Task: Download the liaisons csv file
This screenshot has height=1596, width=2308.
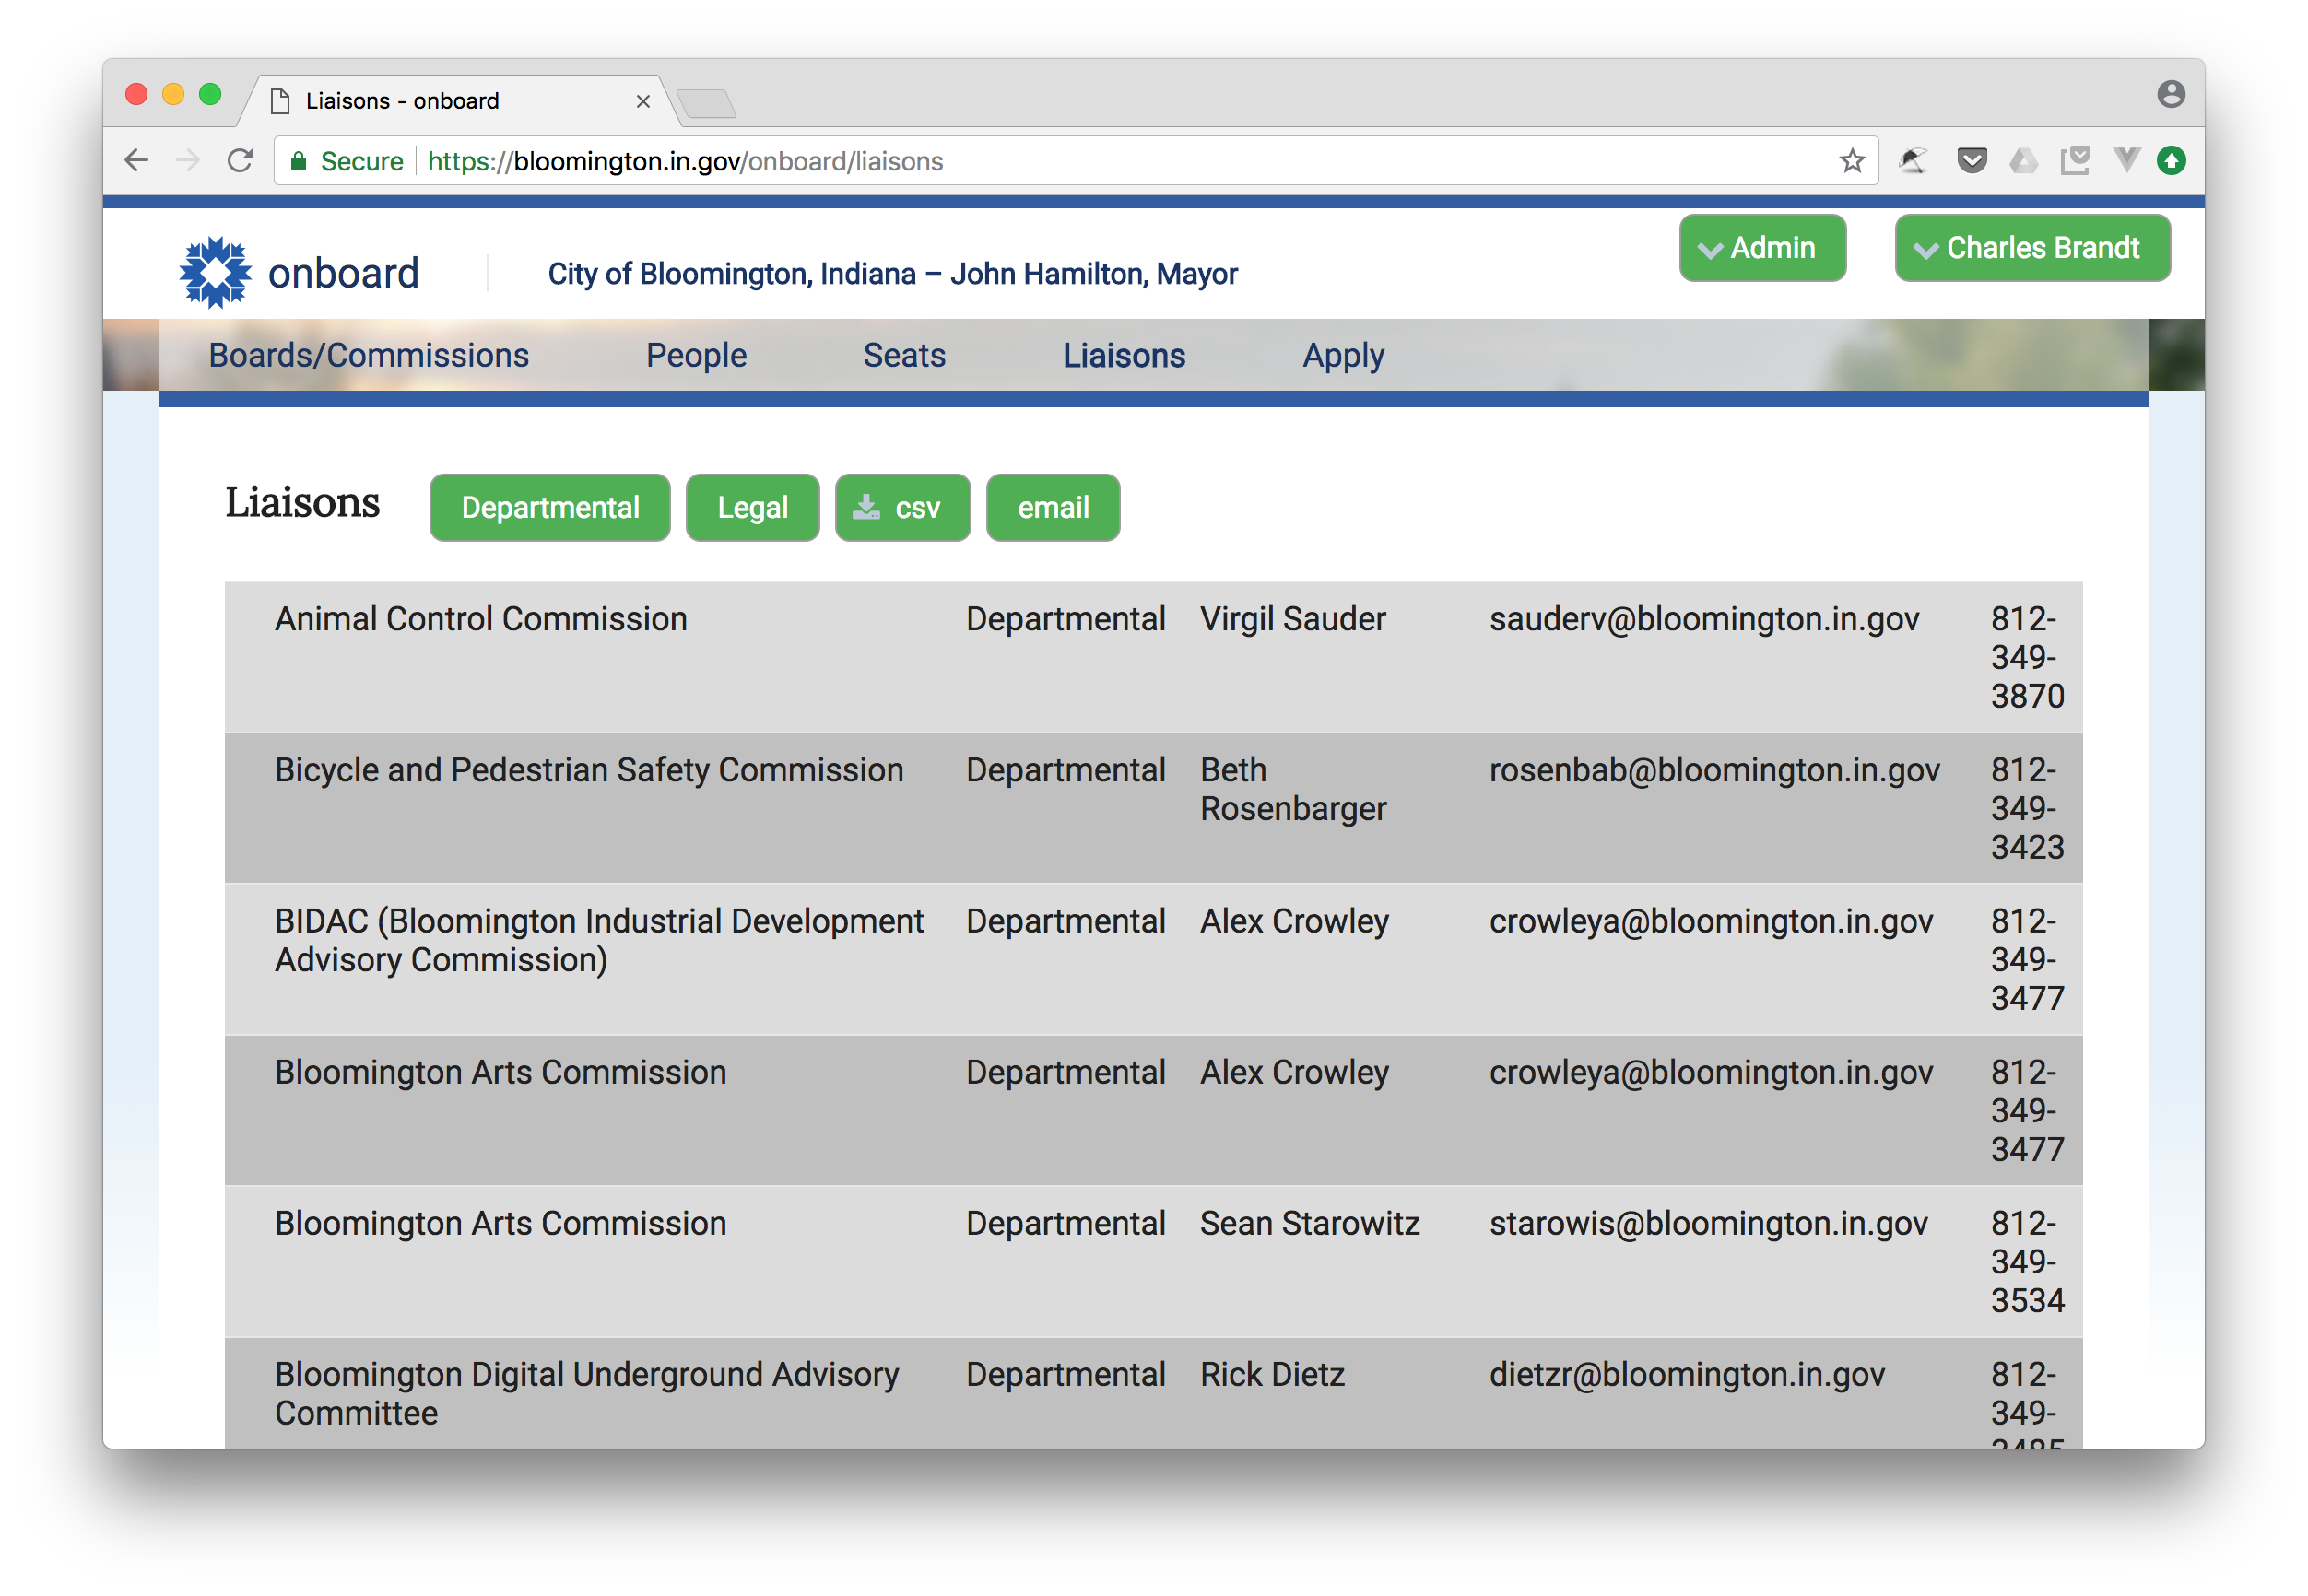Action: tap(902, 508)
